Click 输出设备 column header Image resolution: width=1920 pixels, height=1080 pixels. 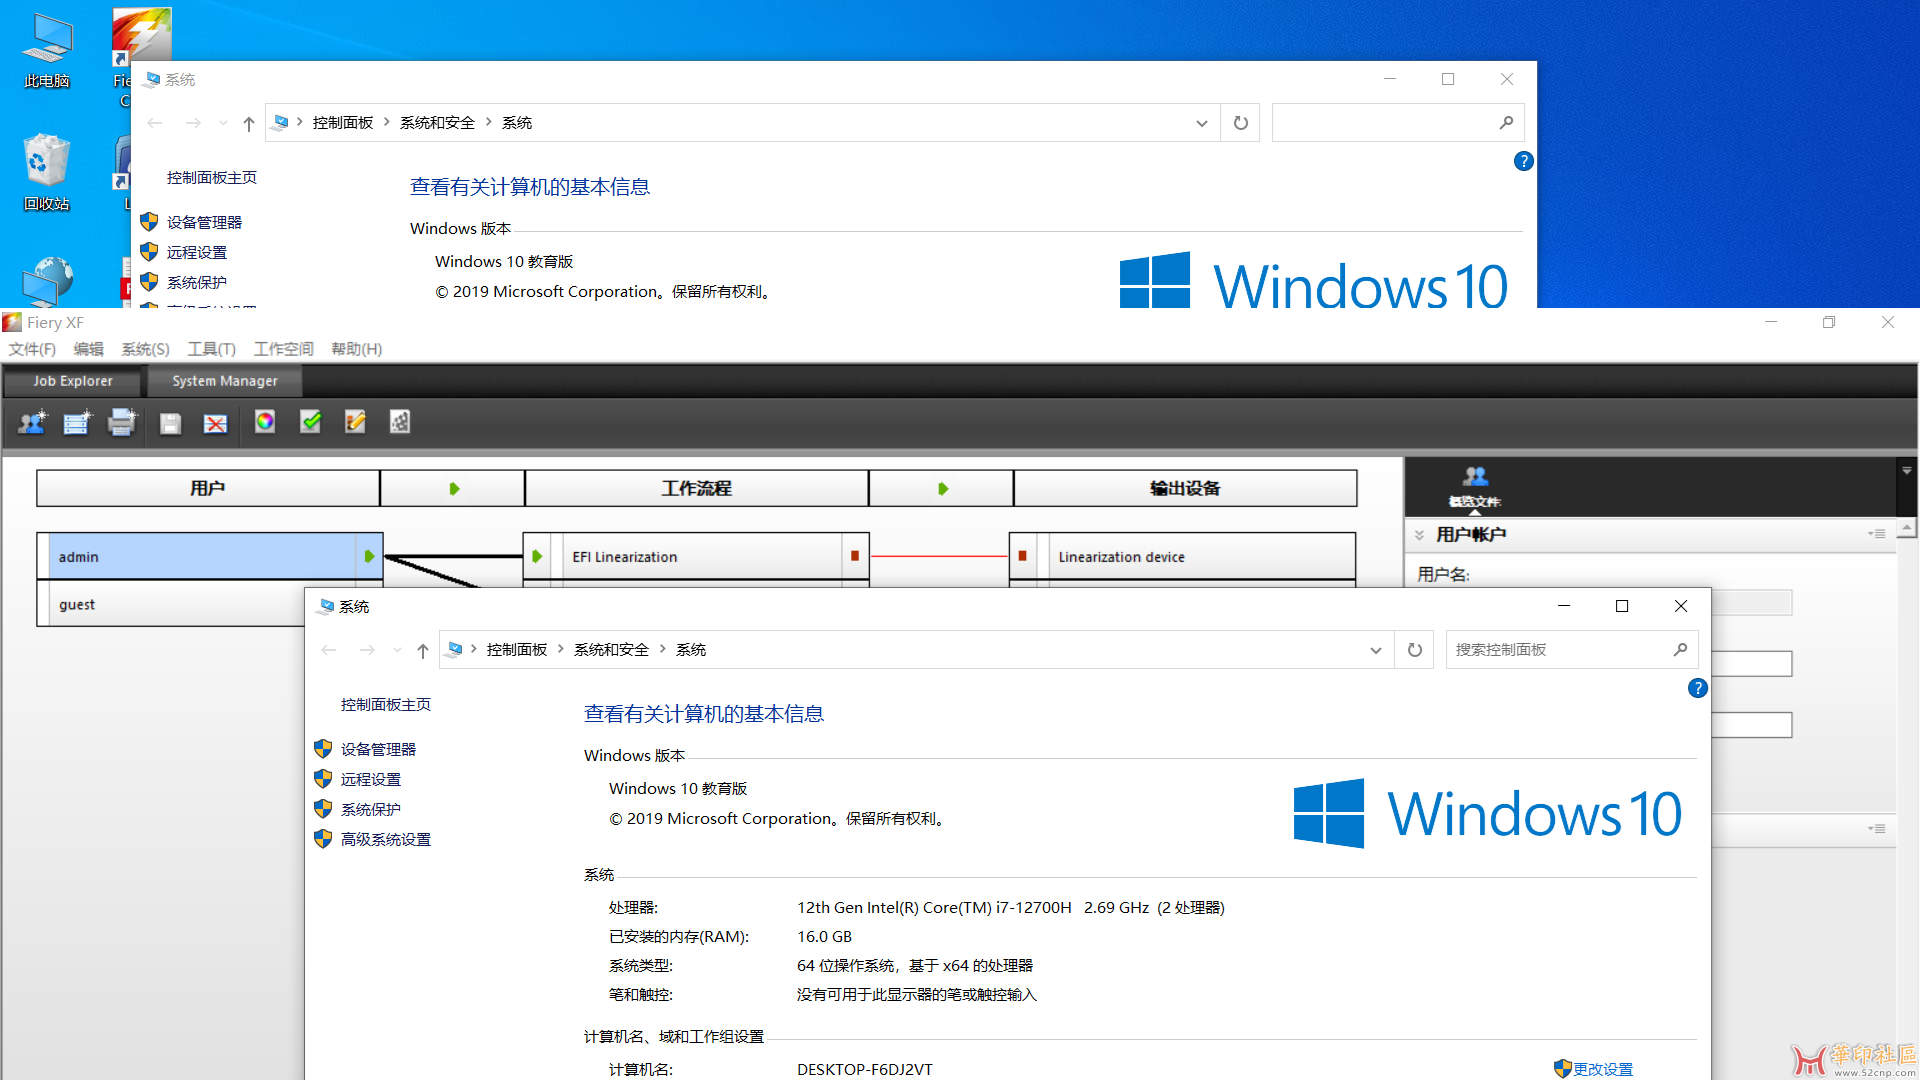(1185, 489)
